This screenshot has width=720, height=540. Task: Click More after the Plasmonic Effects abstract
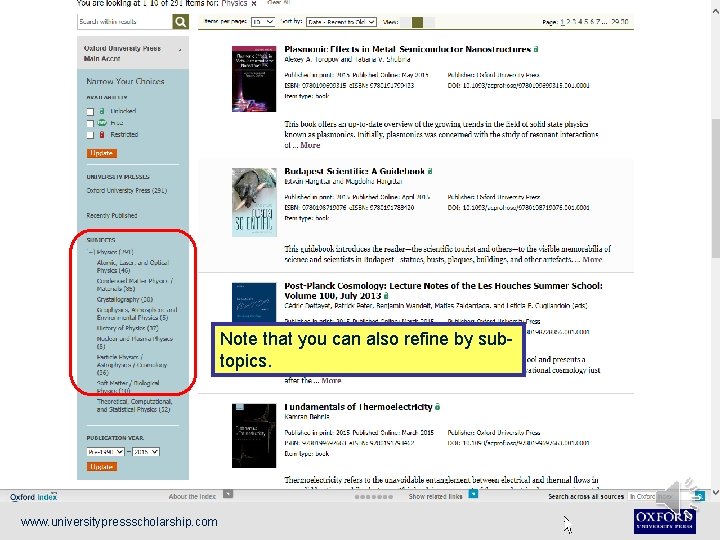310,145
